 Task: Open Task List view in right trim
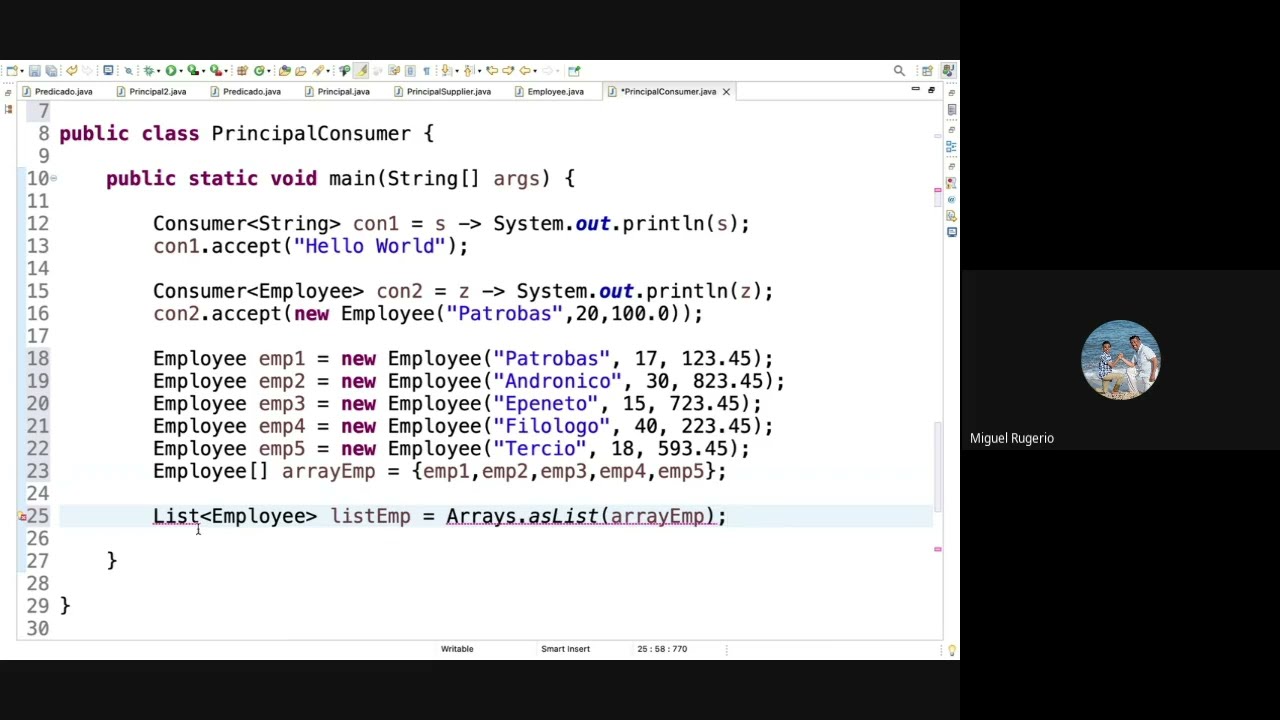tap(952, 109)
